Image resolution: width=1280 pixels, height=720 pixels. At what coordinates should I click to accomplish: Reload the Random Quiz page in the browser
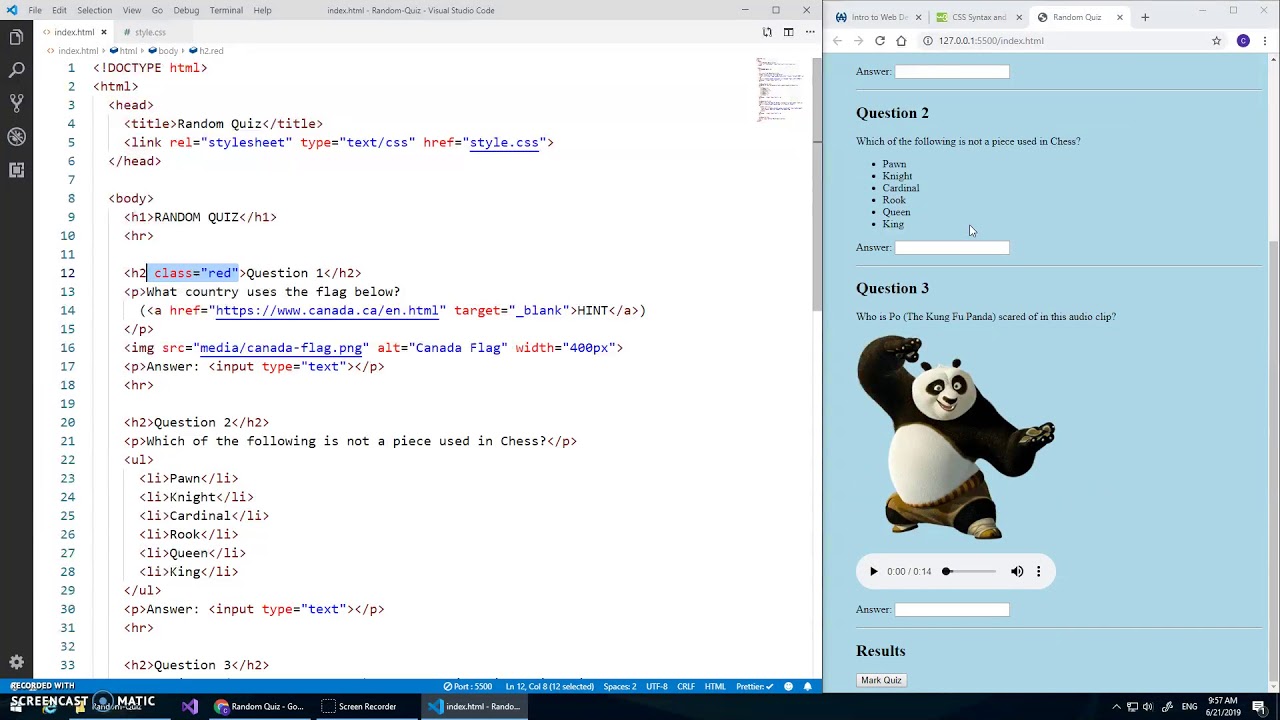tap(879, 41)
